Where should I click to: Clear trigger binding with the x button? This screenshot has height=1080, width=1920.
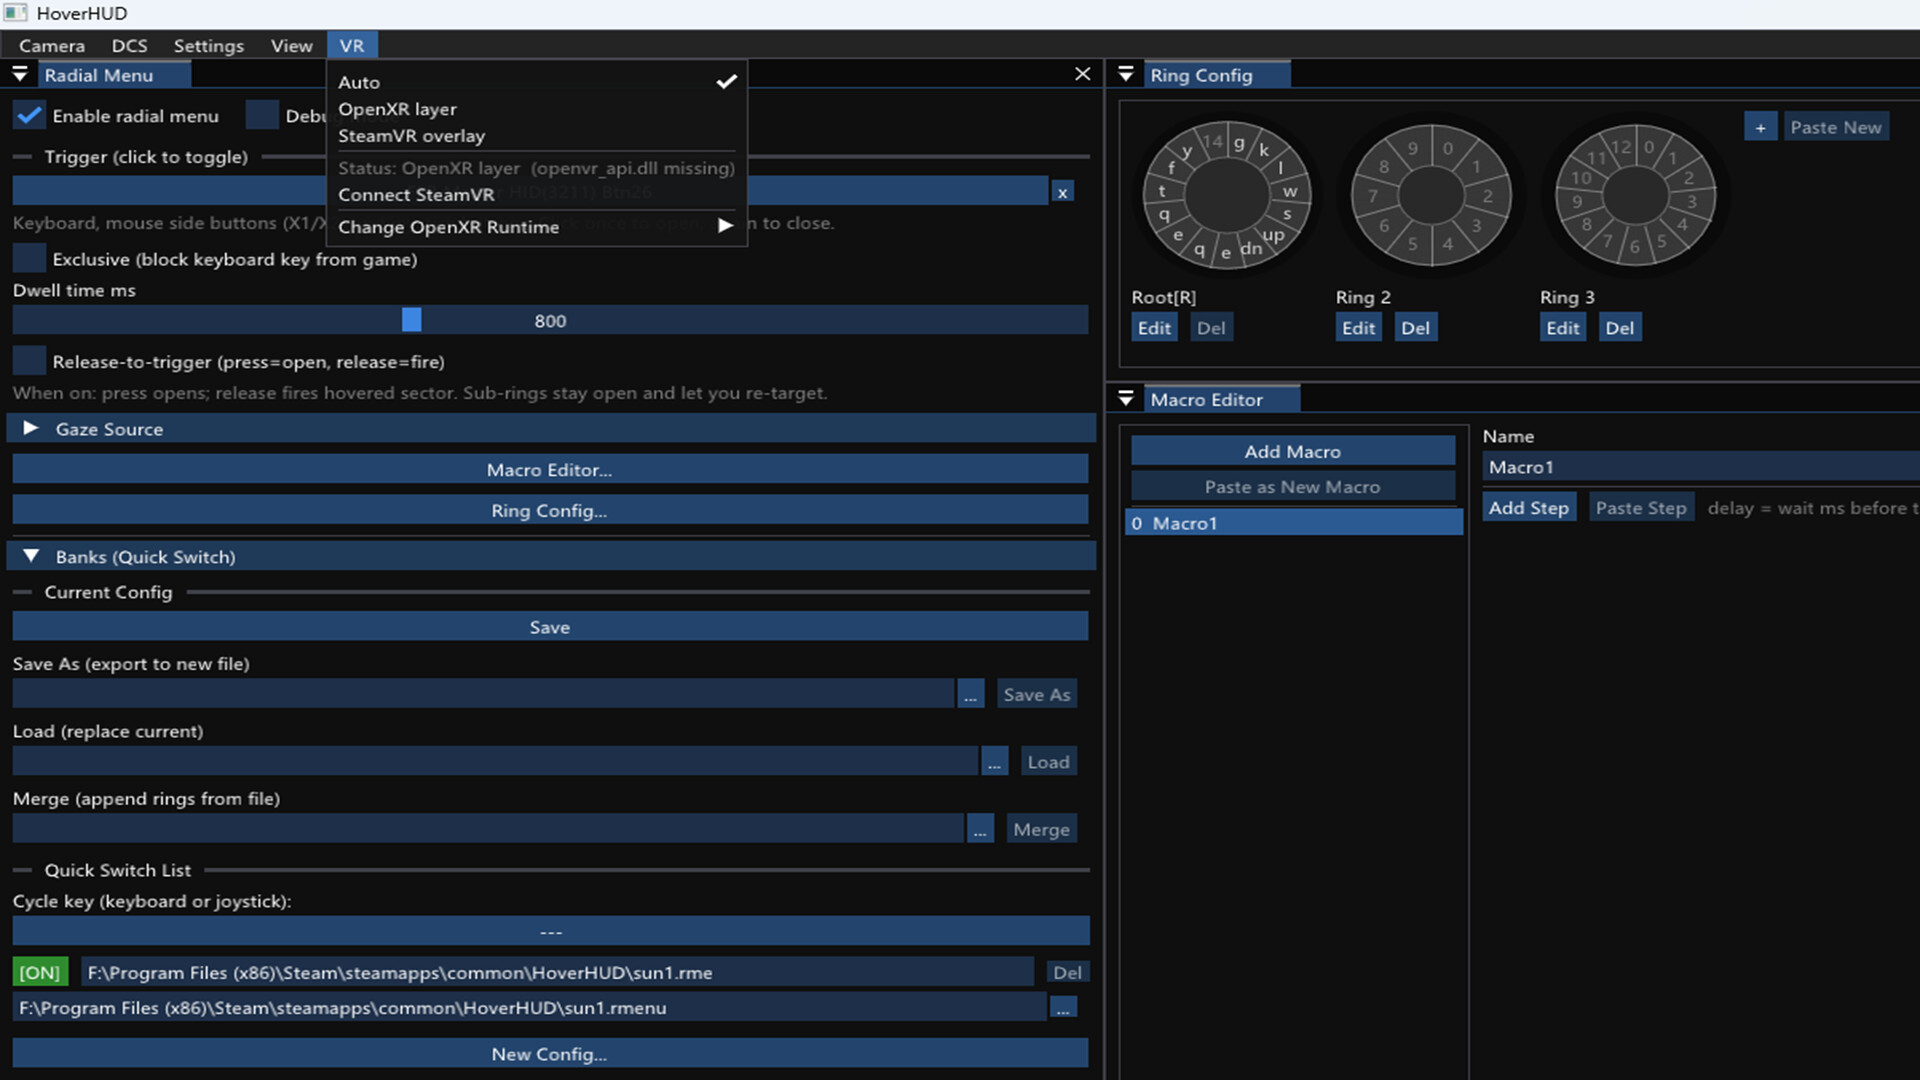(x=1062, y=192)
